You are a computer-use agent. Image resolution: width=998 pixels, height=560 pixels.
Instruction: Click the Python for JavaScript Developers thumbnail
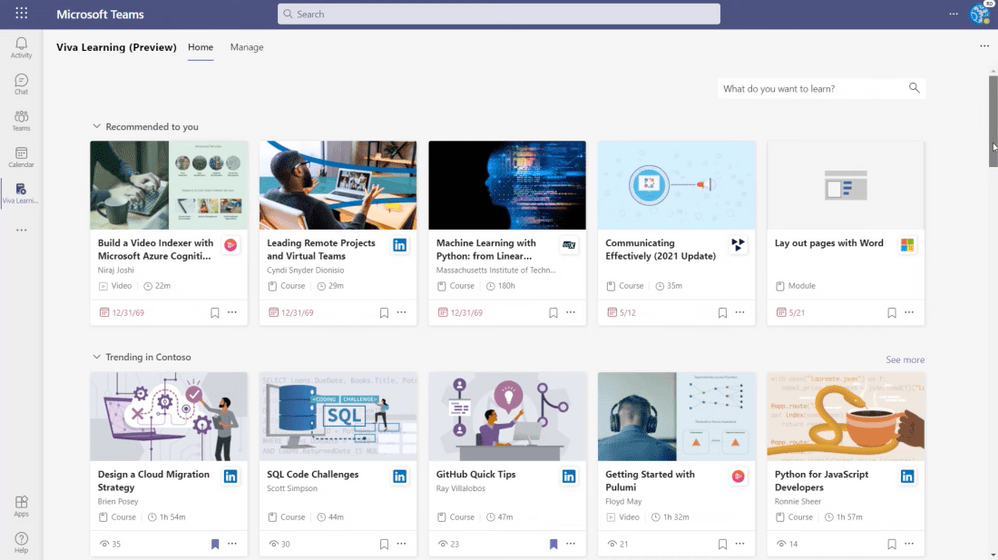tap(845, 416)
